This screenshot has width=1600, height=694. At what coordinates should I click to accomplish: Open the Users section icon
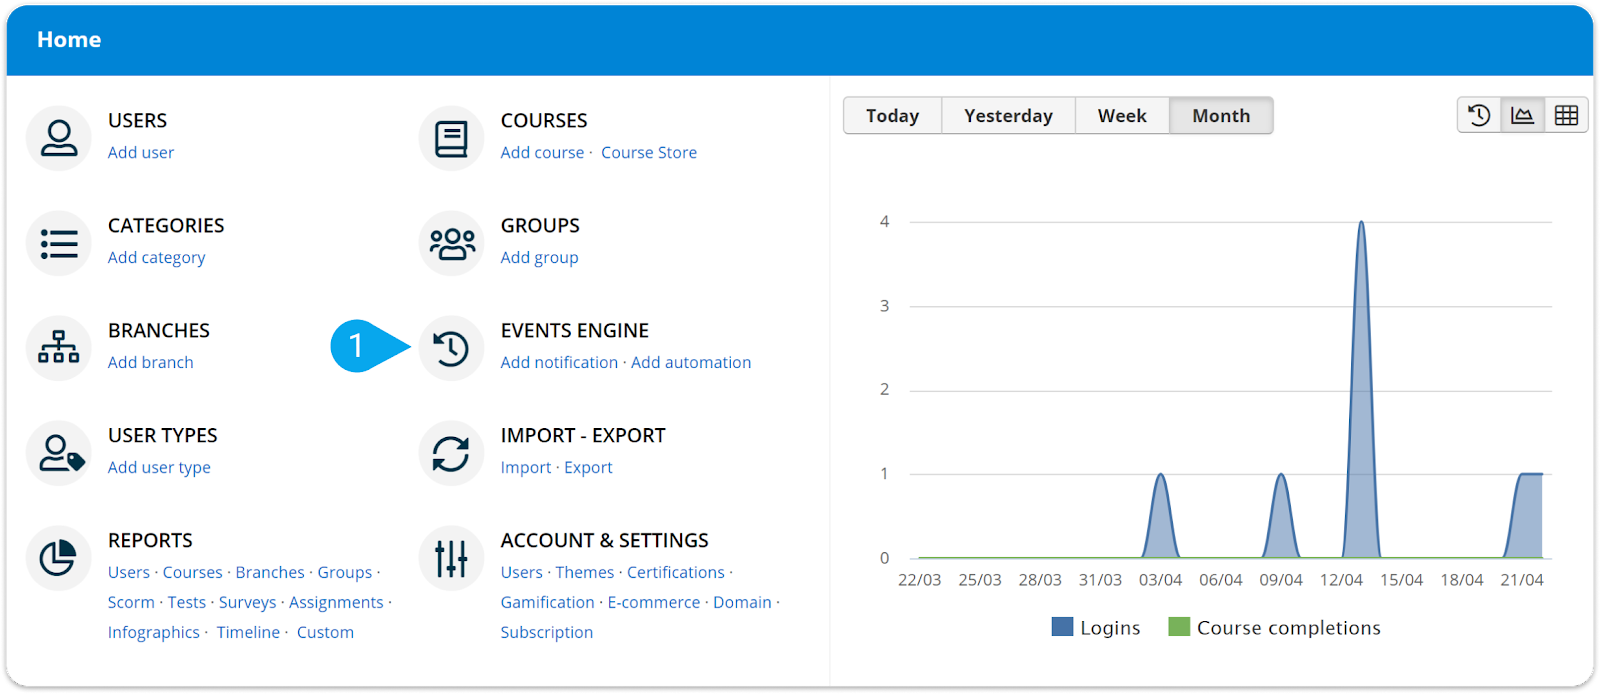click(59, 138)
